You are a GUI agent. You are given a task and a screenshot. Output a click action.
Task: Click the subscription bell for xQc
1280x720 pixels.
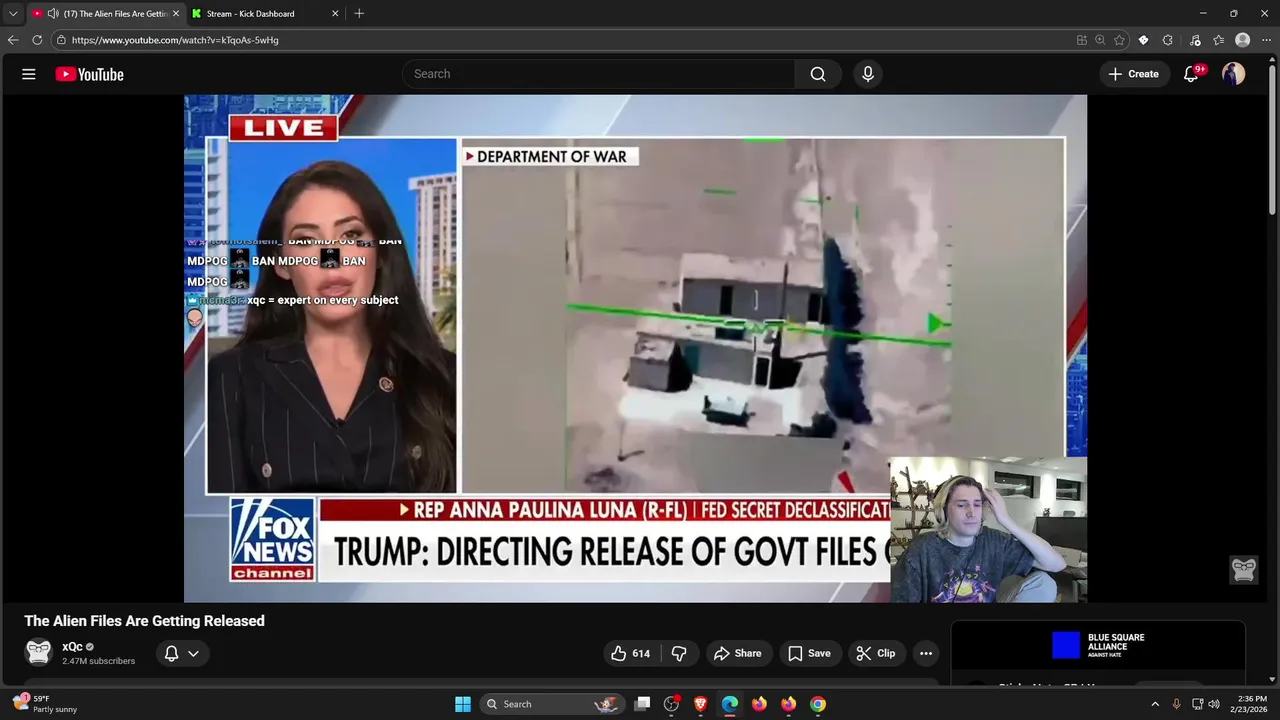tap(171, 653)
